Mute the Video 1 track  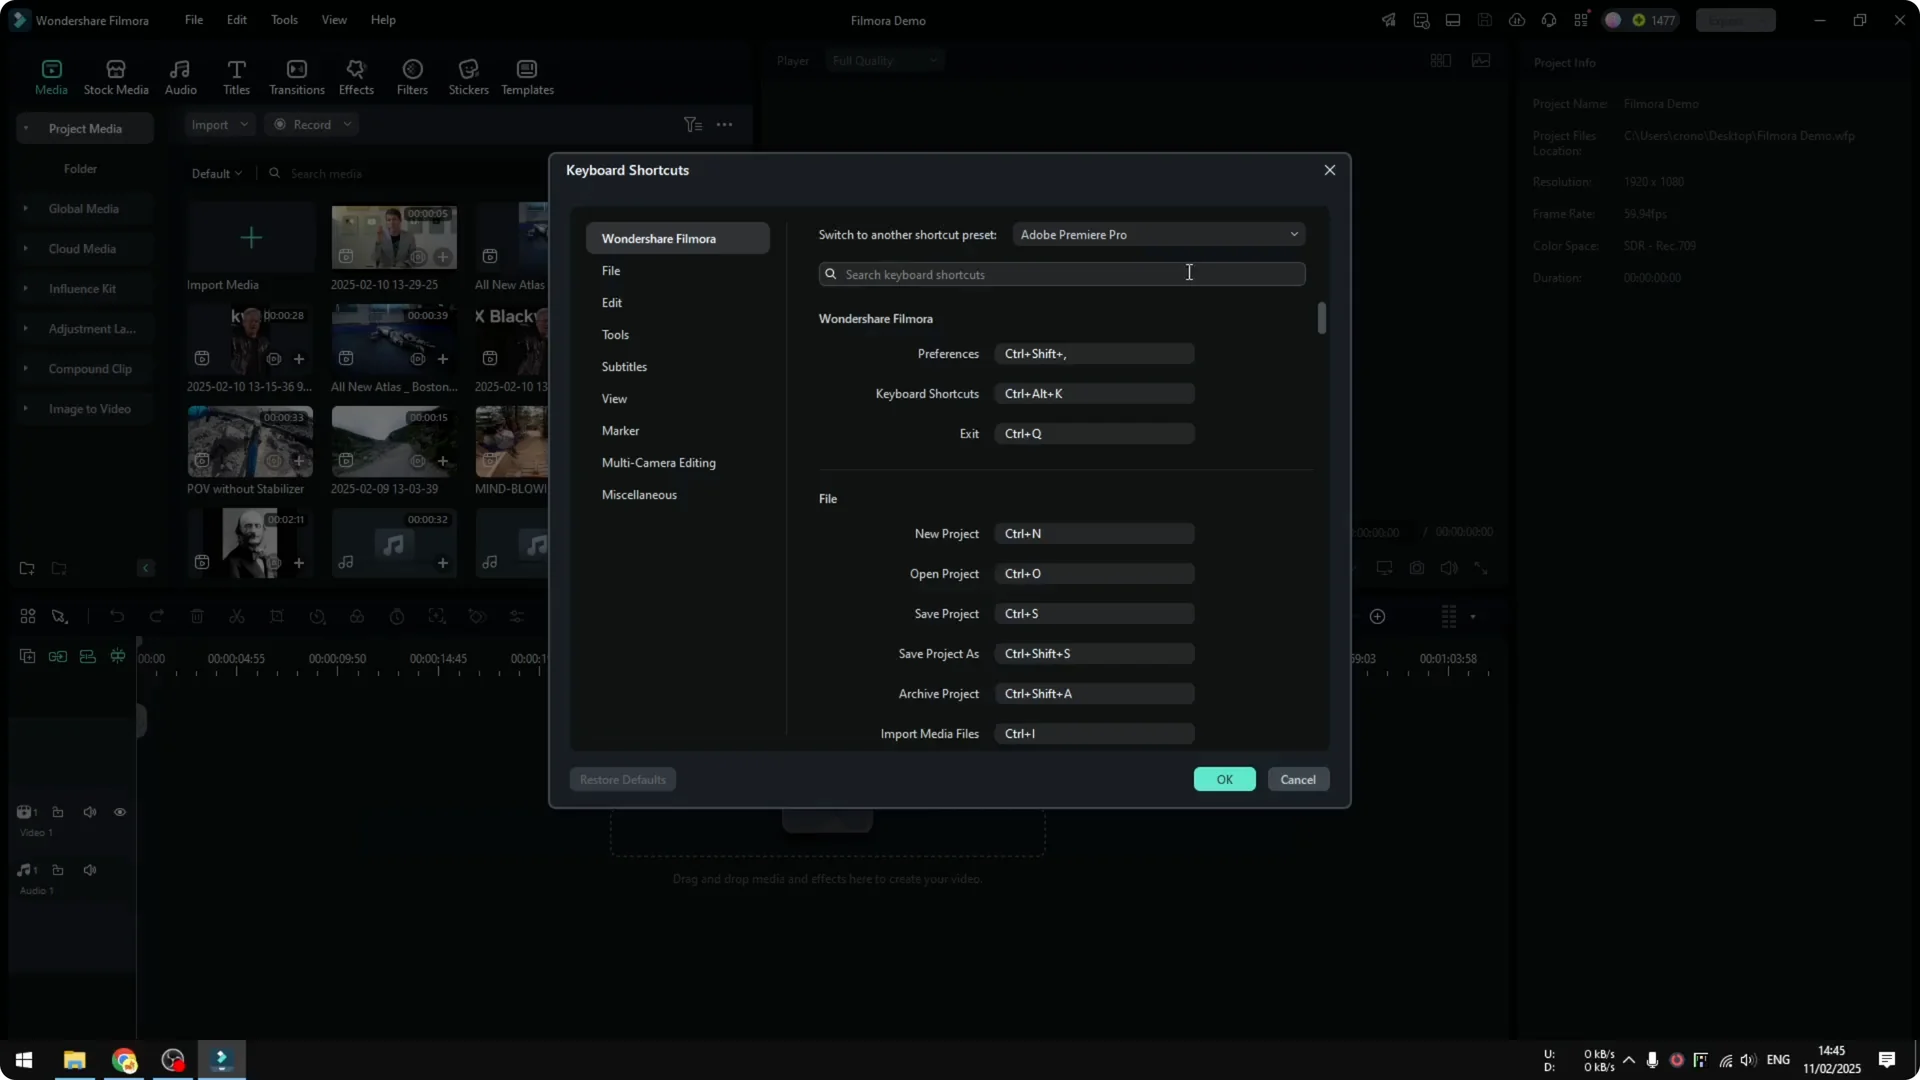click(x=90, y=812)
